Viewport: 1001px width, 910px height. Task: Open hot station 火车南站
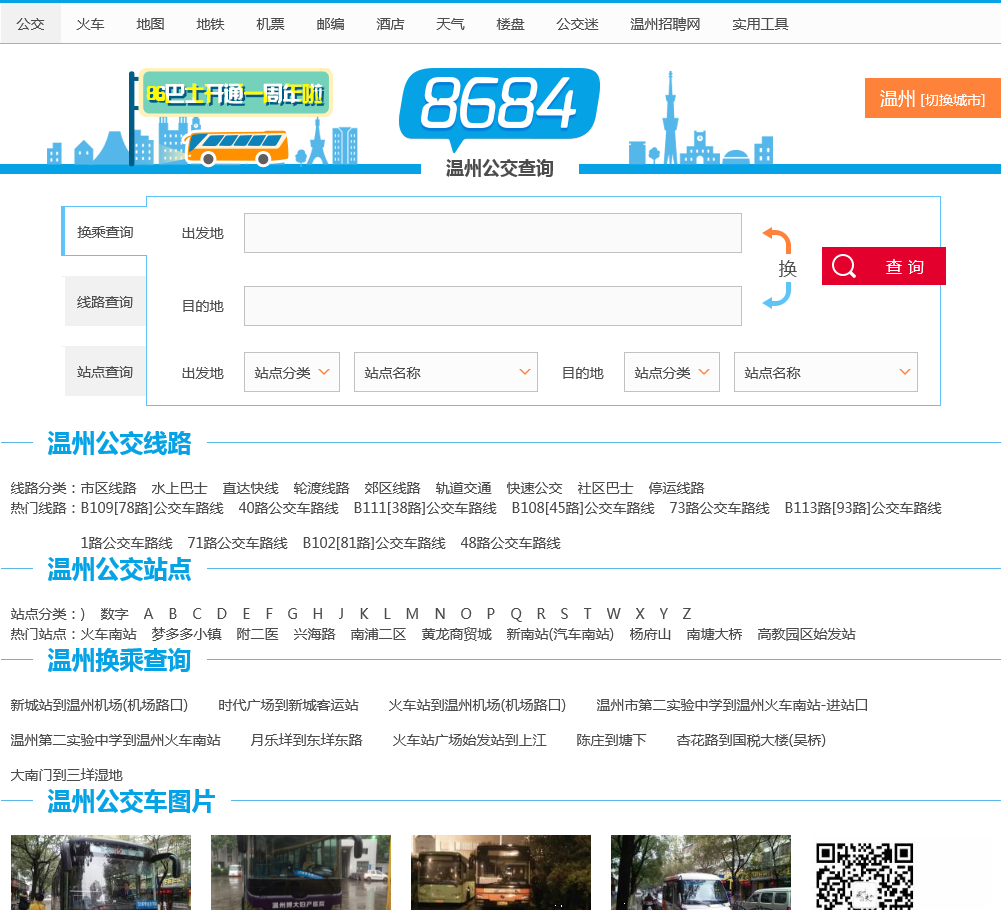coord(109,634)
